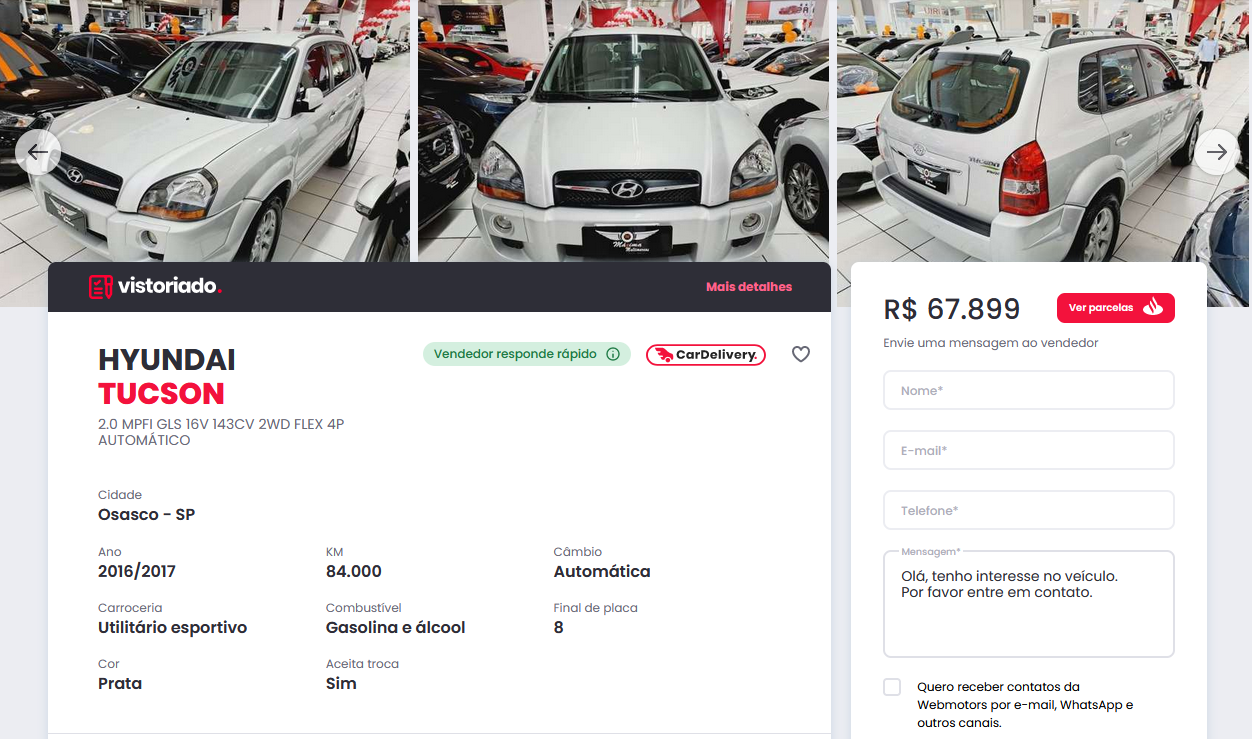Click the next photo arrow
The image size is (1252, 739).
1217,152
